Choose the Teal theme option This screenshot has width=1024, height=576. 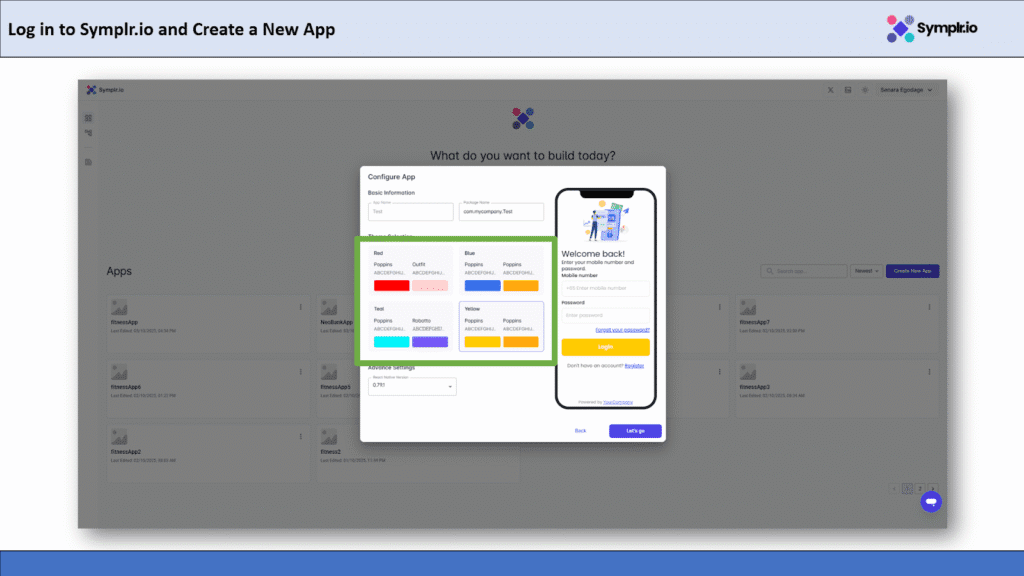pos(410,327)
